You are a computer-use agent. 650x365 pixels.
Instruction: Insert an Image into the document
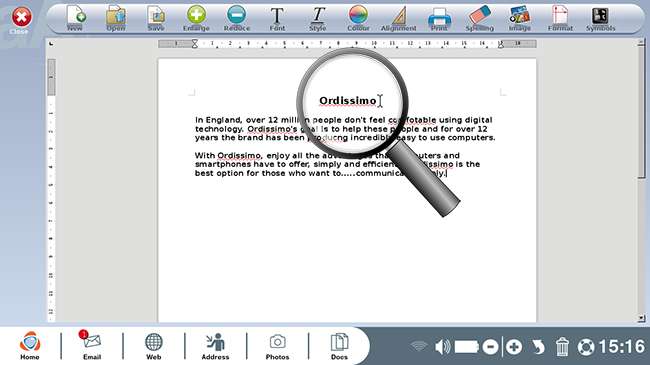520,19
